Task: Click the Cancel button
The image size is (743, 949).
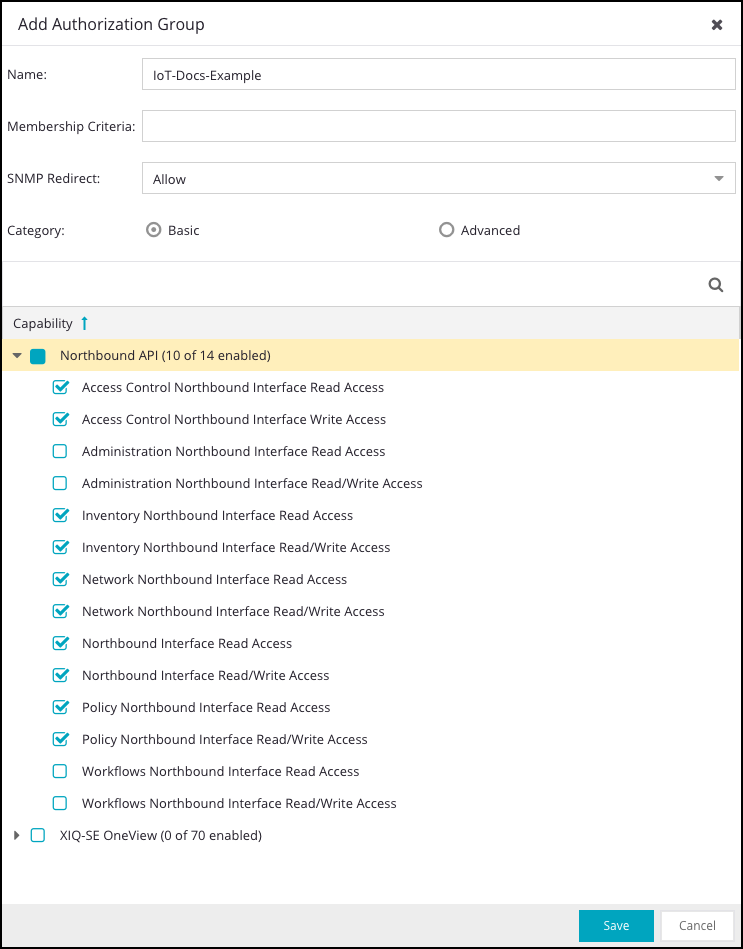Action: point(697,926)
